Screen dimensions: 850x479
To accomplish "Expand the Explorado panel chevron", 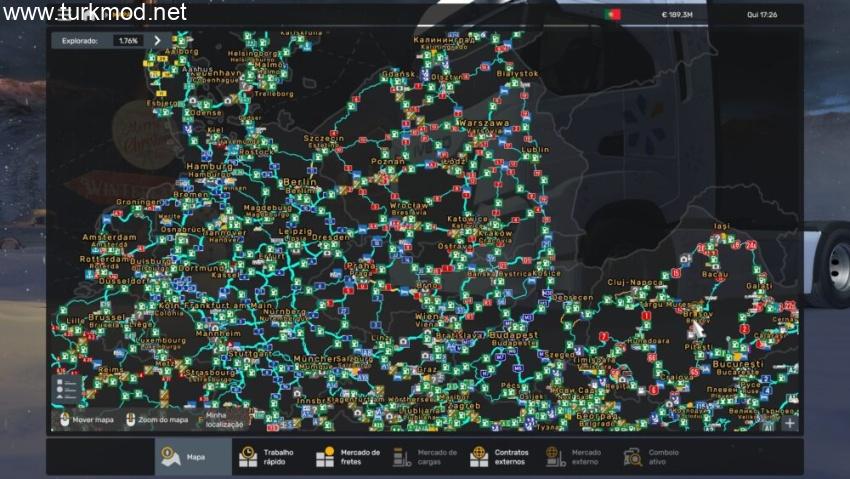I will 157,41.
